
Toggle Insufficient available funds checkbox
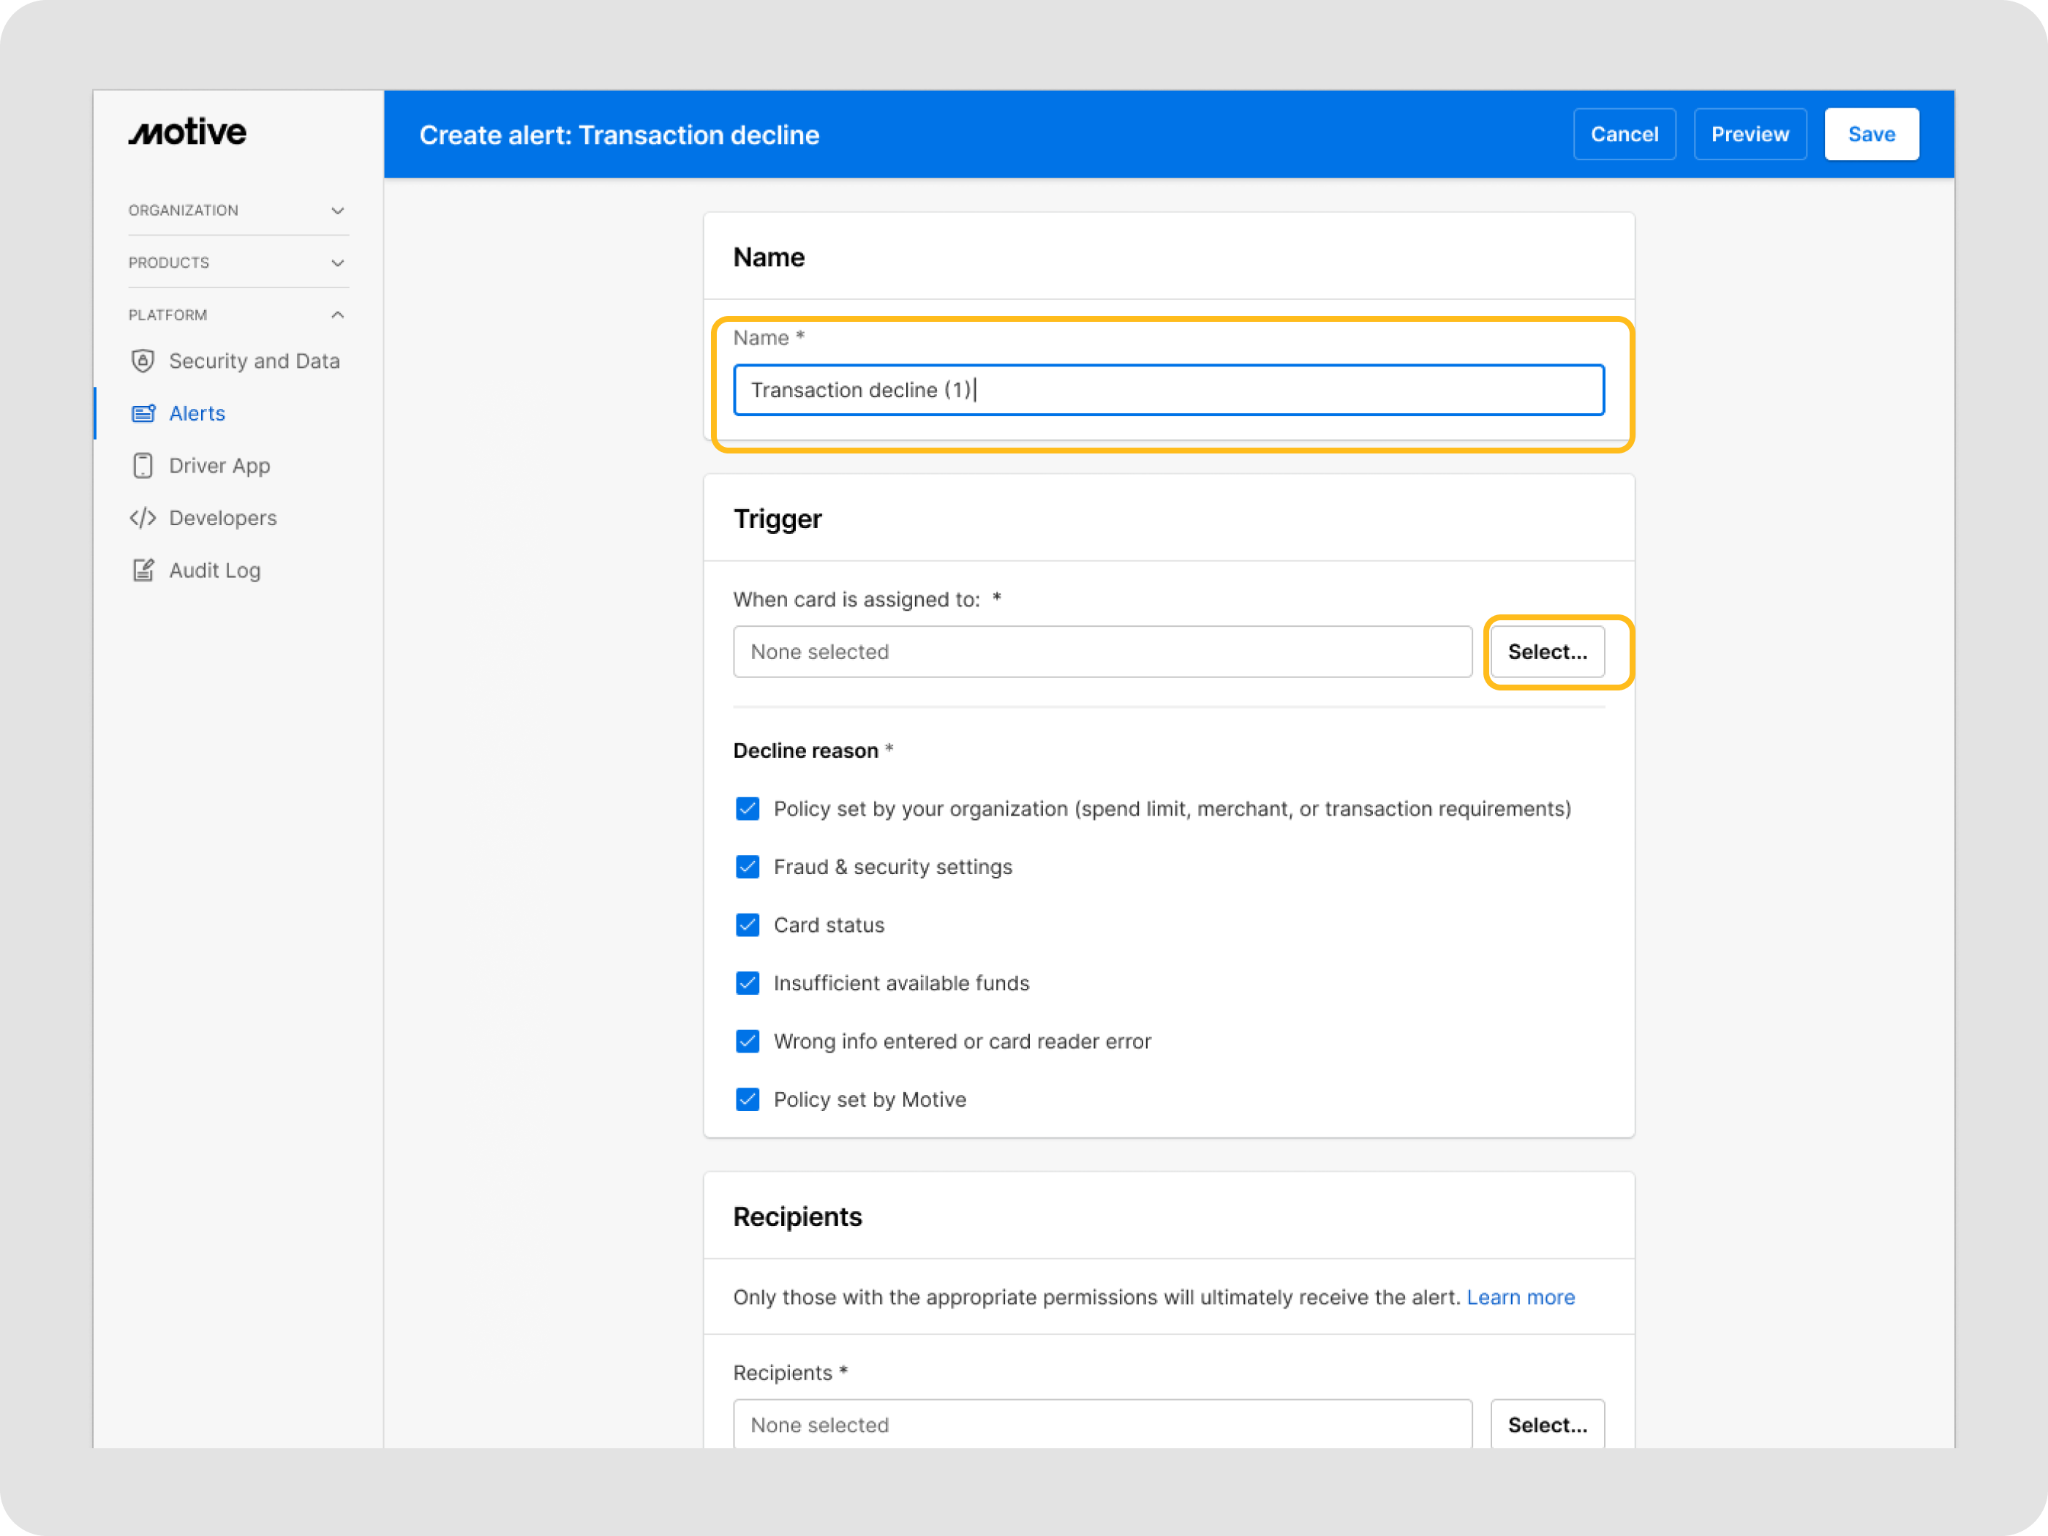point(747,983)
